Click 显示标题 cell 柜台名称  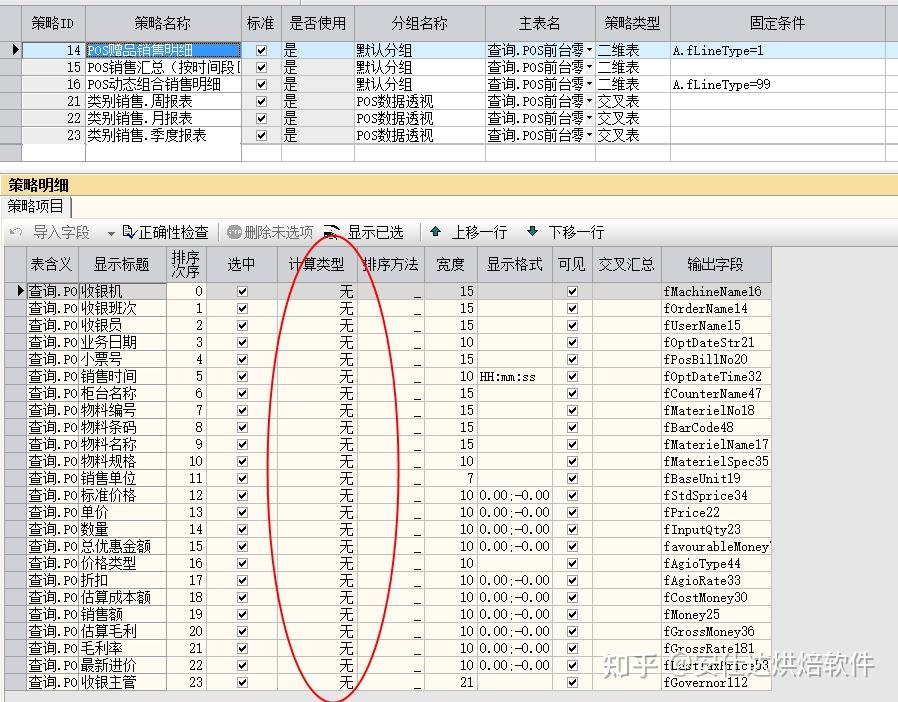[x=123, y=393]
